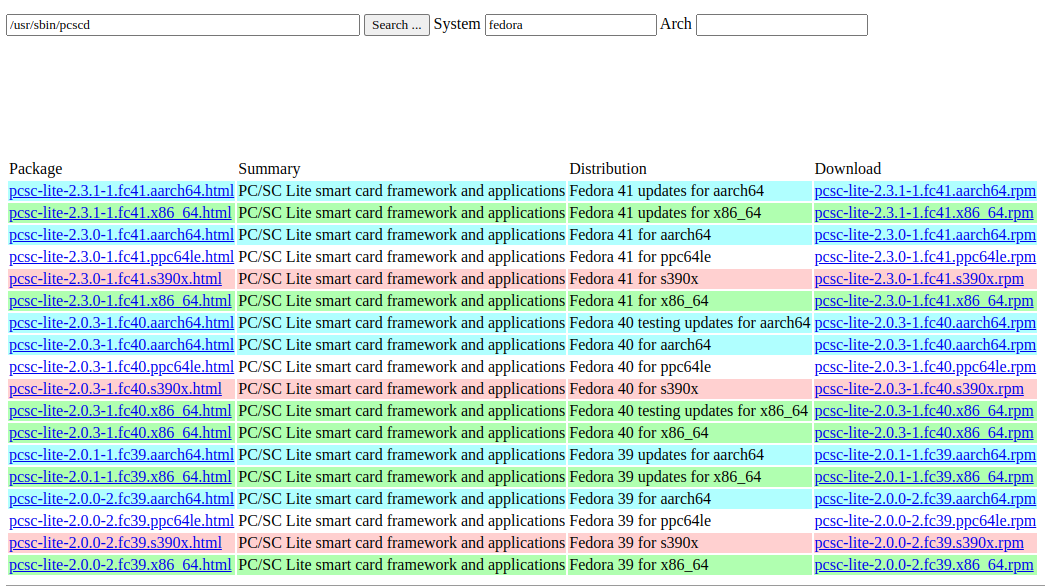Focus the empty Arch input field

point(782,25)
